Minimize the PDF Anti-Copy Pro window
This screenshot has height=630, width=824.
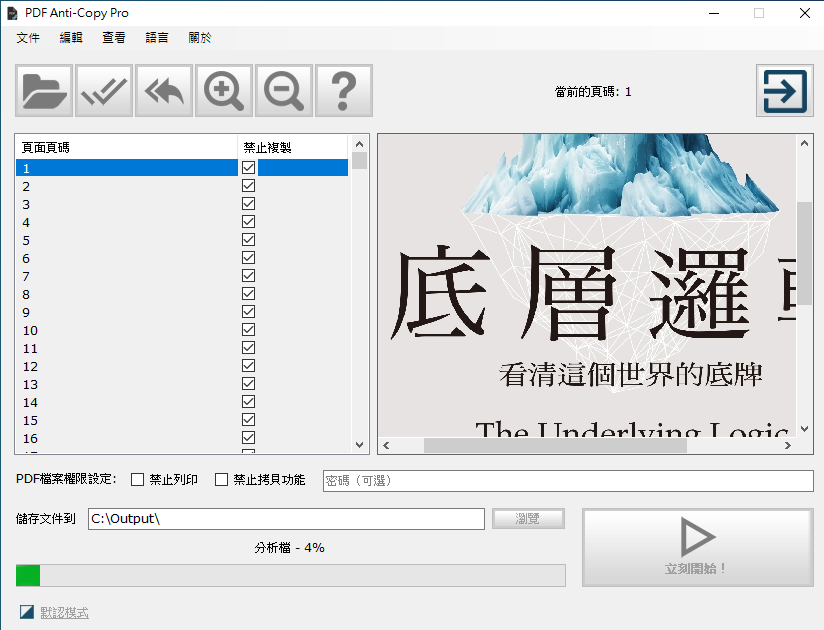[714, 13]
